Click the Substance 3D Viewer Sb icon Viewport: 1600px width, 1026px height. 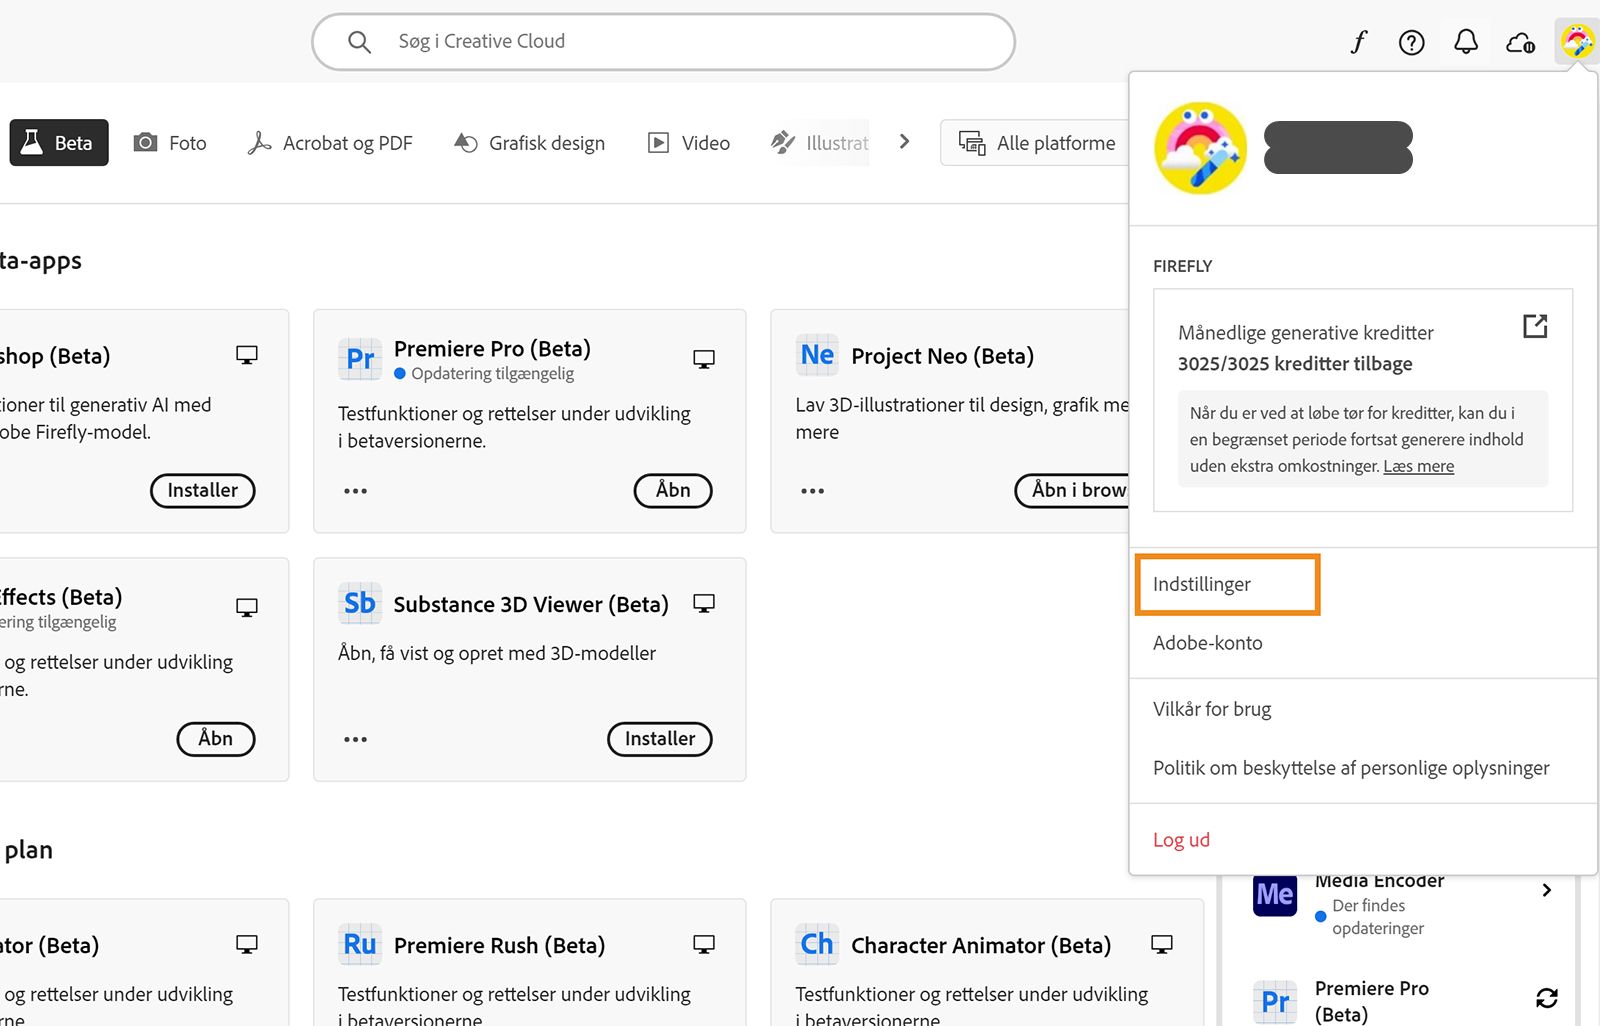360,603
